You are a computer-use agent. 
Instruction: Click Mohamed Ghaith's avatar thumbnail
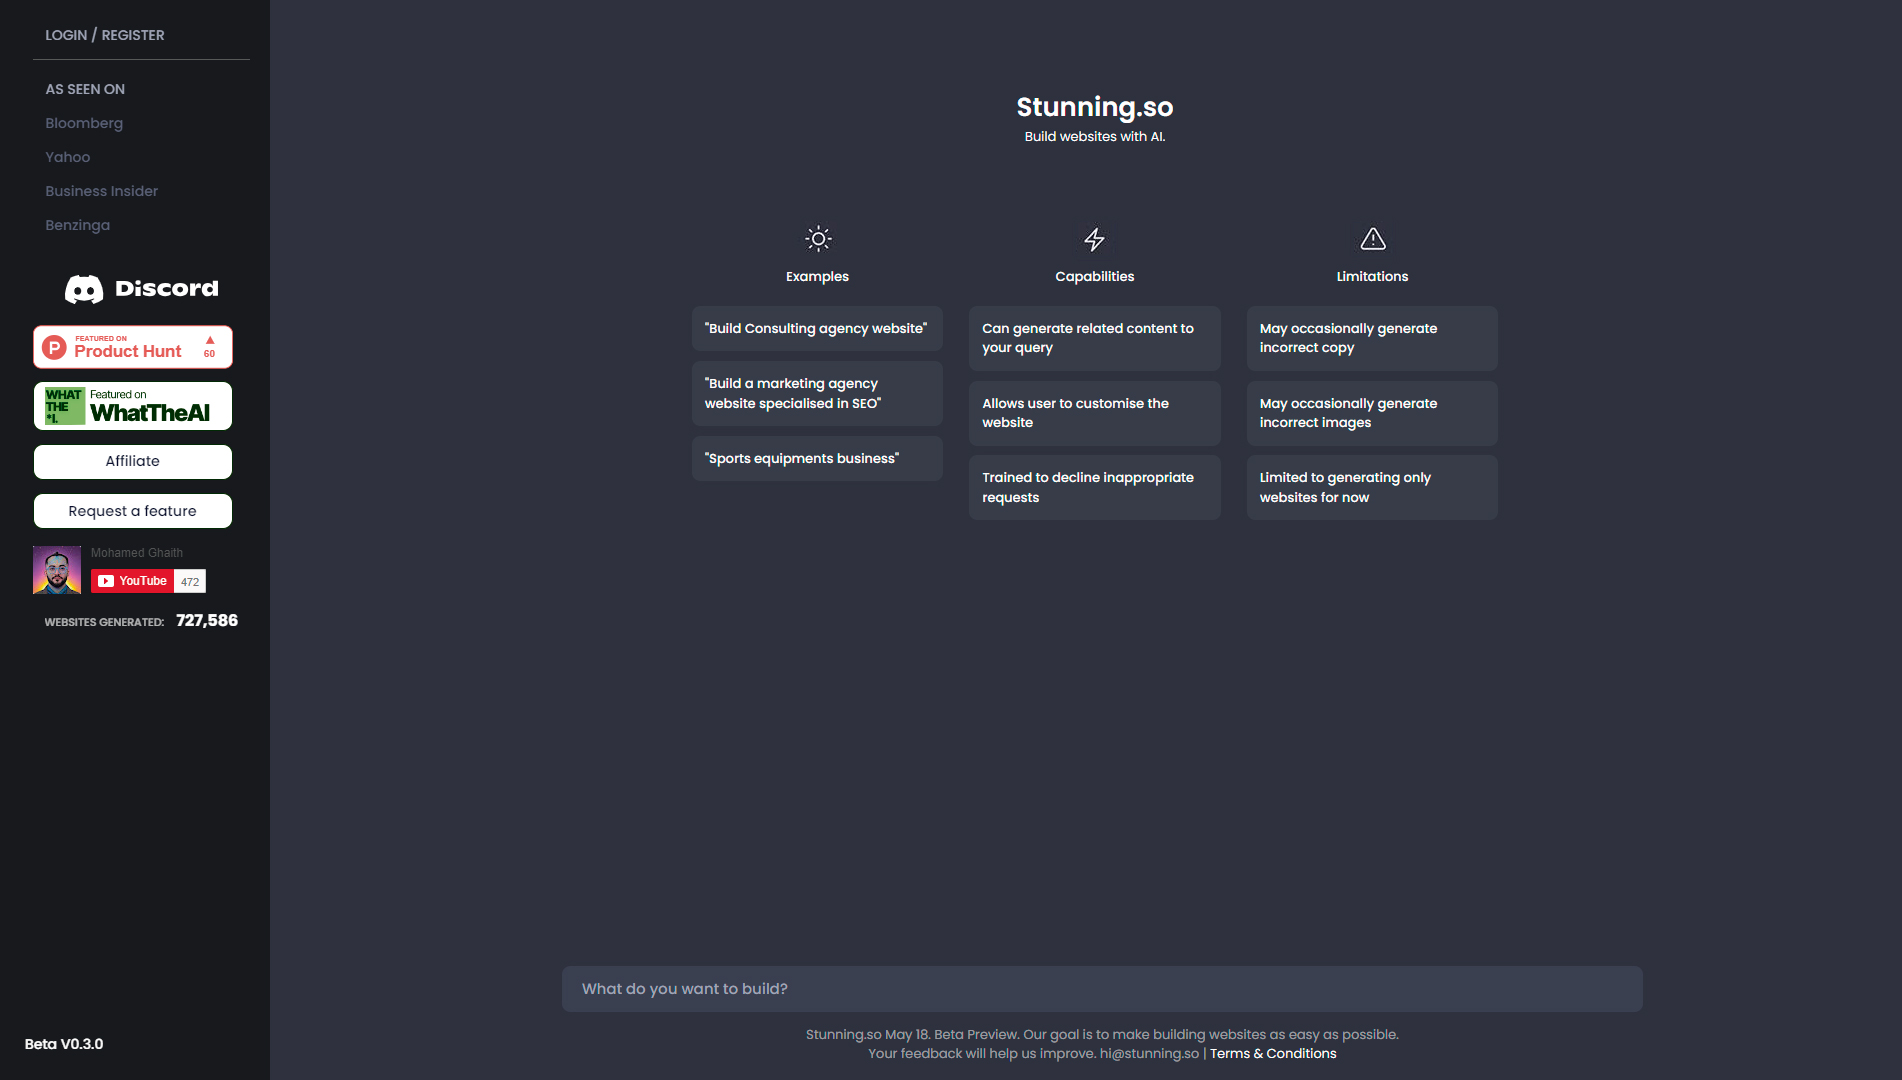[x=57, y=570]
